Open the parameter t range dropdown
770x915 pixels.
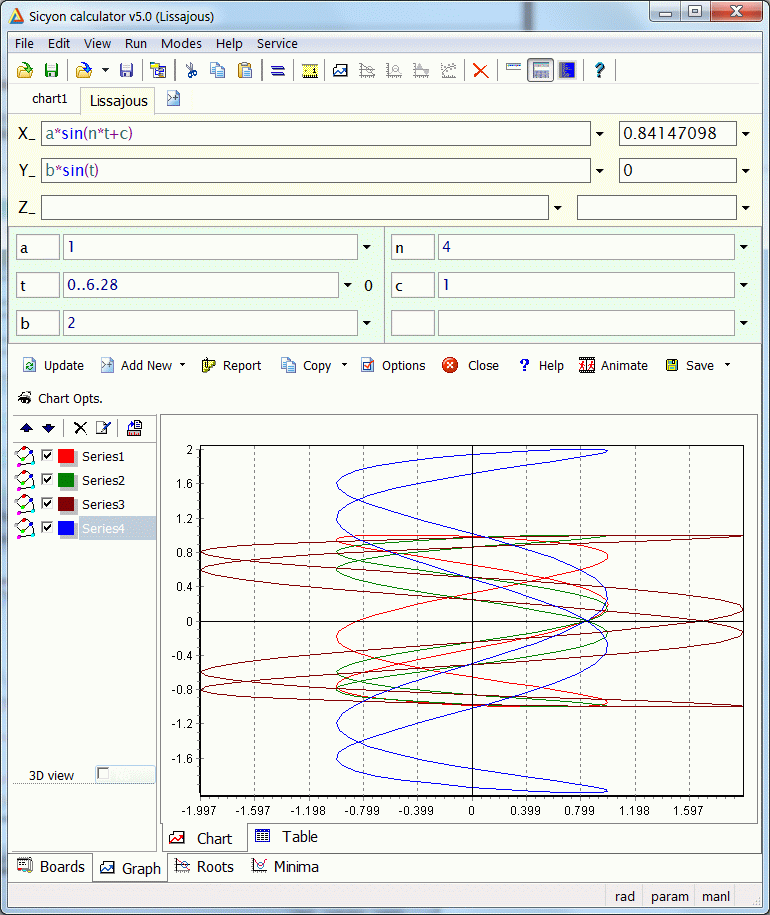click(348, 285)
